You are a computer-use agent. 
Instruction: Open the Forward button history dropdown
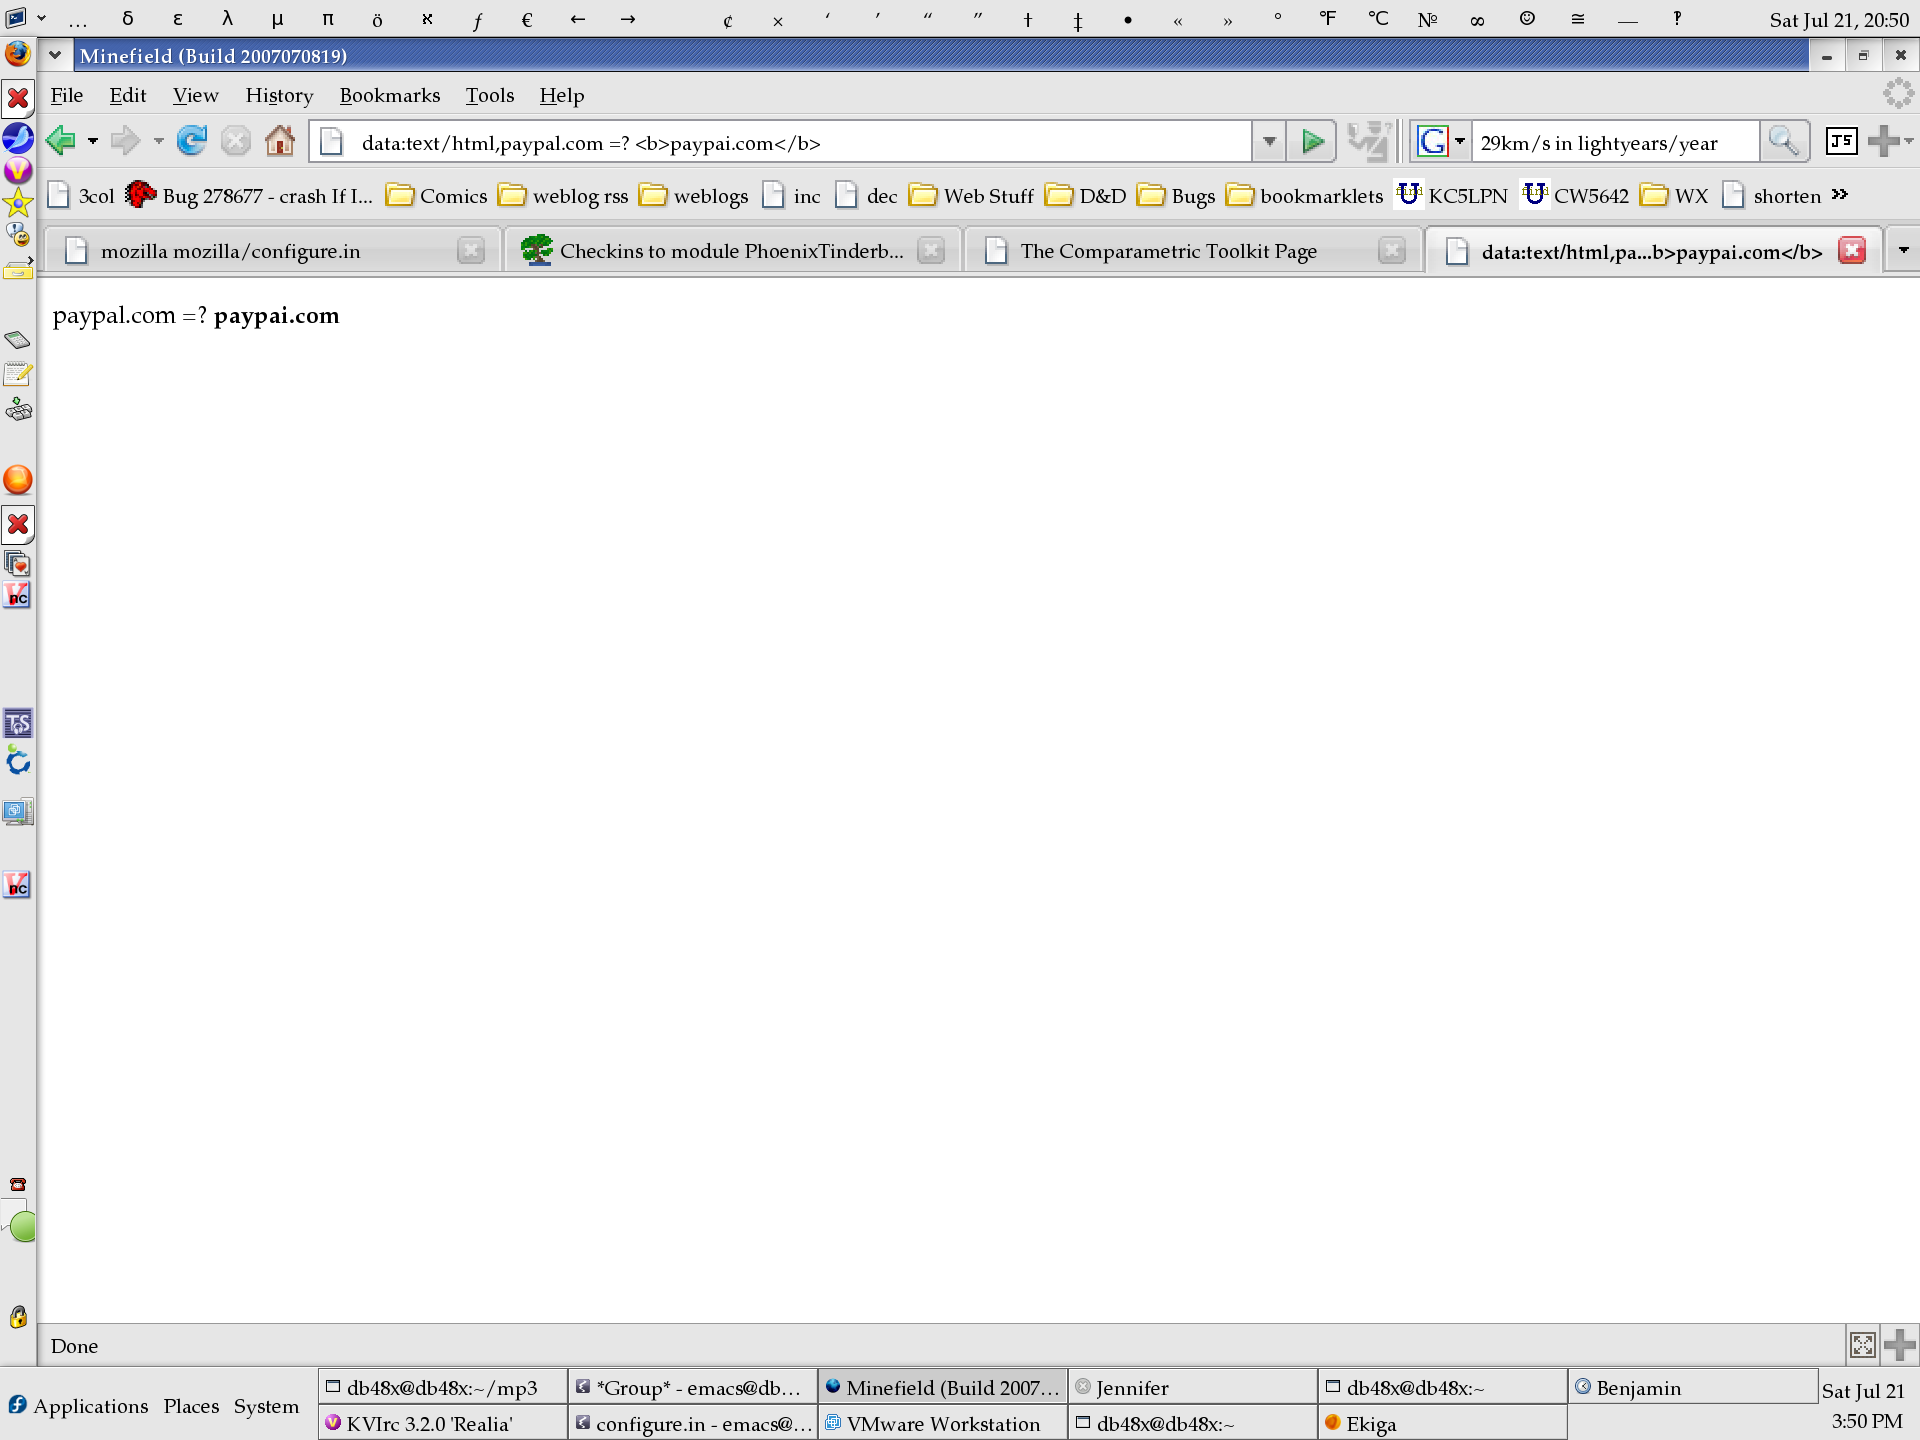coord(158,142)
